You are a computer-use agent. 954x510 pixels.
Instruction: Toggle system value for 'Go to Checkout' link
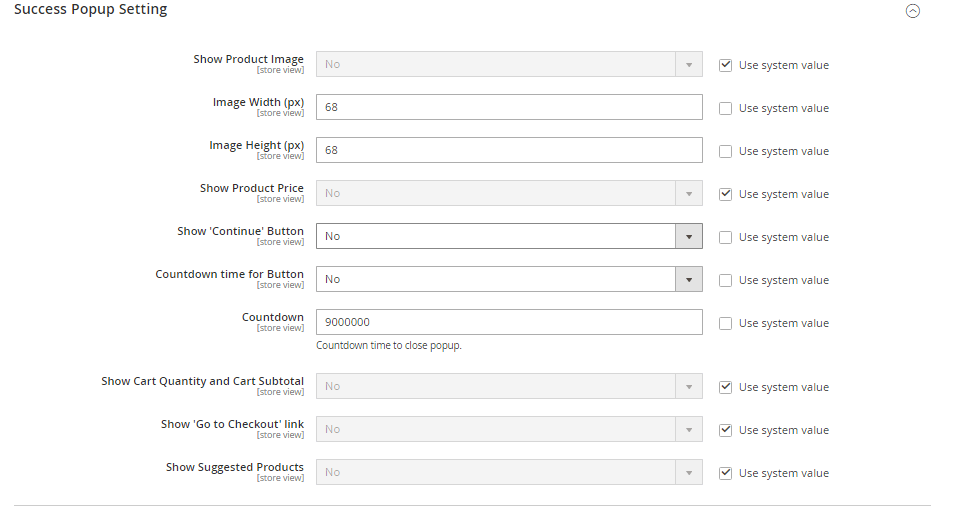tap(726, 430)
